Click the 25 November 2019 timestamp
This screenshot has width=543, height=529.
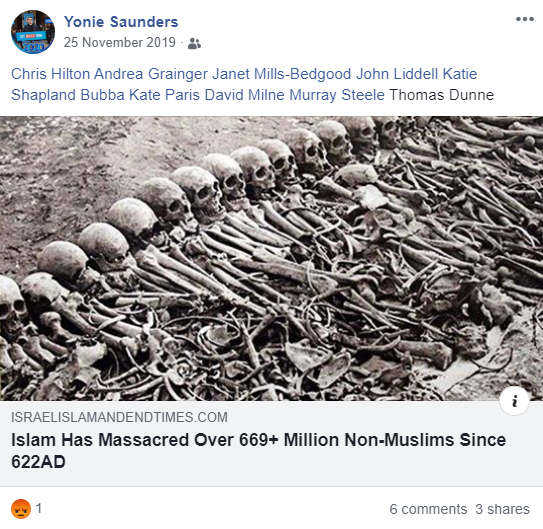tap(119, 43)
